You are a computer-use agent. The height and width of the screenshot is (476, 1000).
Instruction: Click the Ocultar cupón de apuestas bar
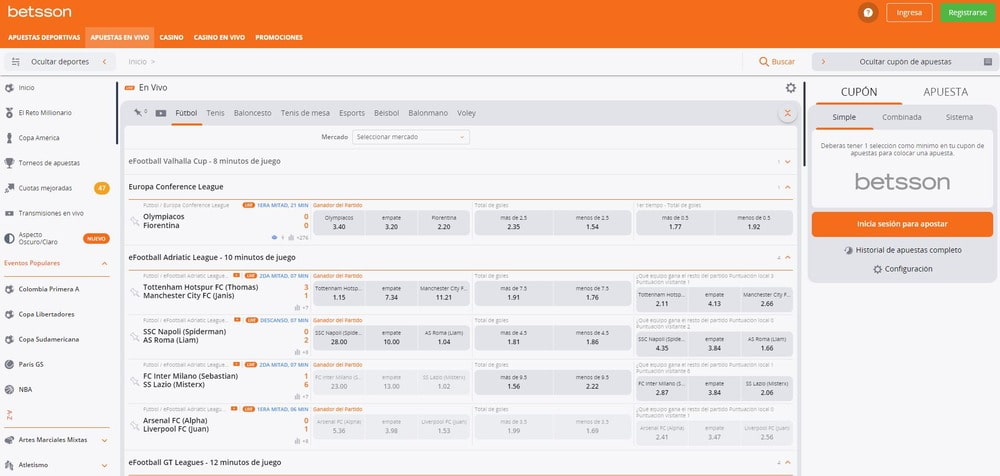click(x=905, y=62)
